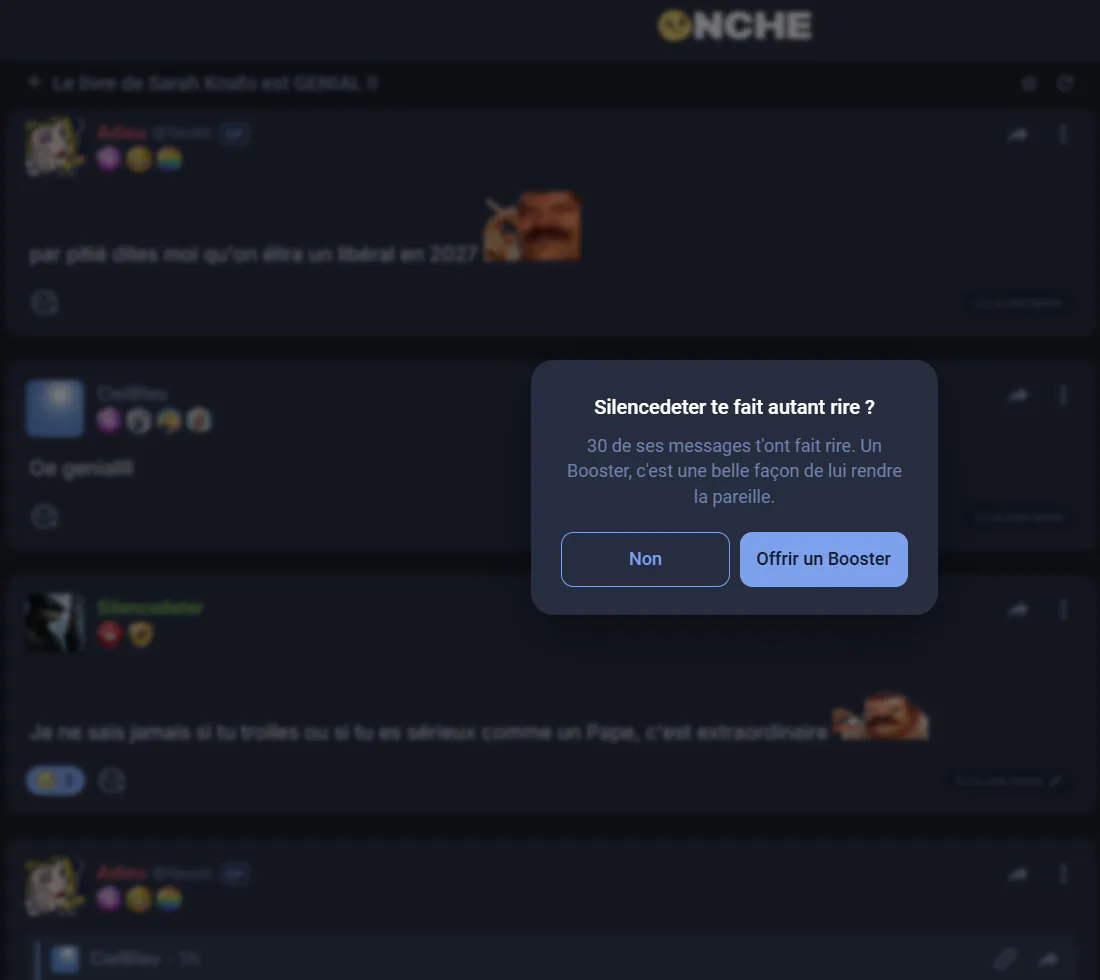Share the first message with its arrow icon
This screenshot has width=1100, height=980.
(x=1019, y=134)
